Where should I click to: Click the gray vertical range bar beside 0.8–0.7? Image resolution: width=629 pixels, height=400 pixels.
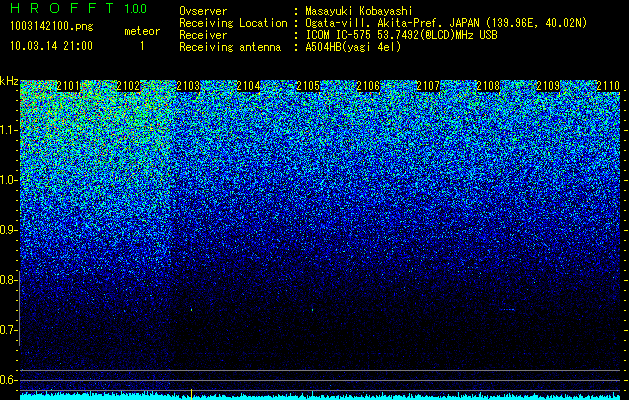(x=19, y=308)
